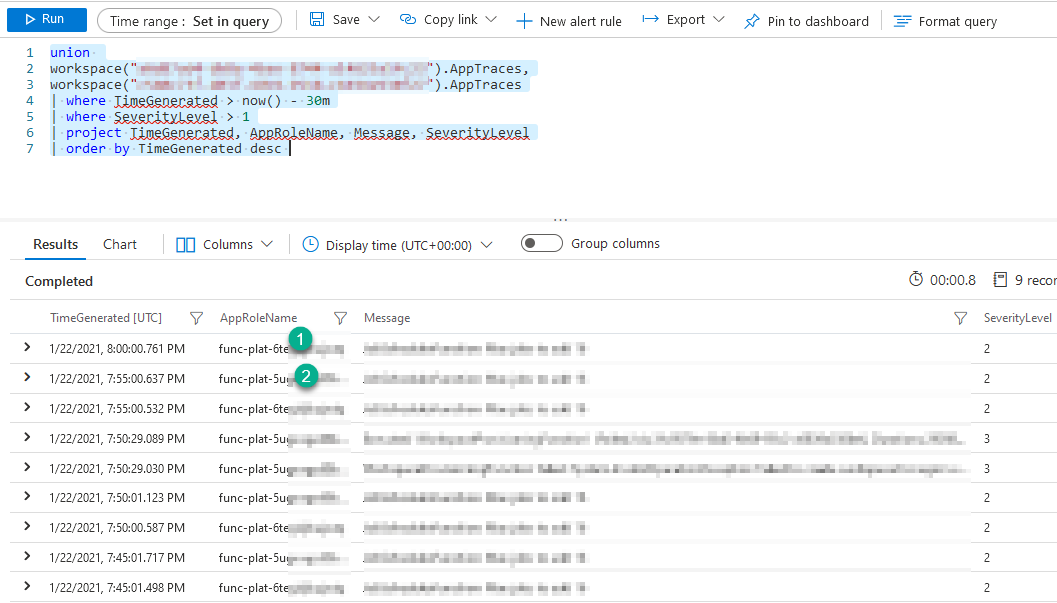The height and width of the screenshot is (603, 1057).
Task: Click Pin to dashboard
Action: coord(806,20)
